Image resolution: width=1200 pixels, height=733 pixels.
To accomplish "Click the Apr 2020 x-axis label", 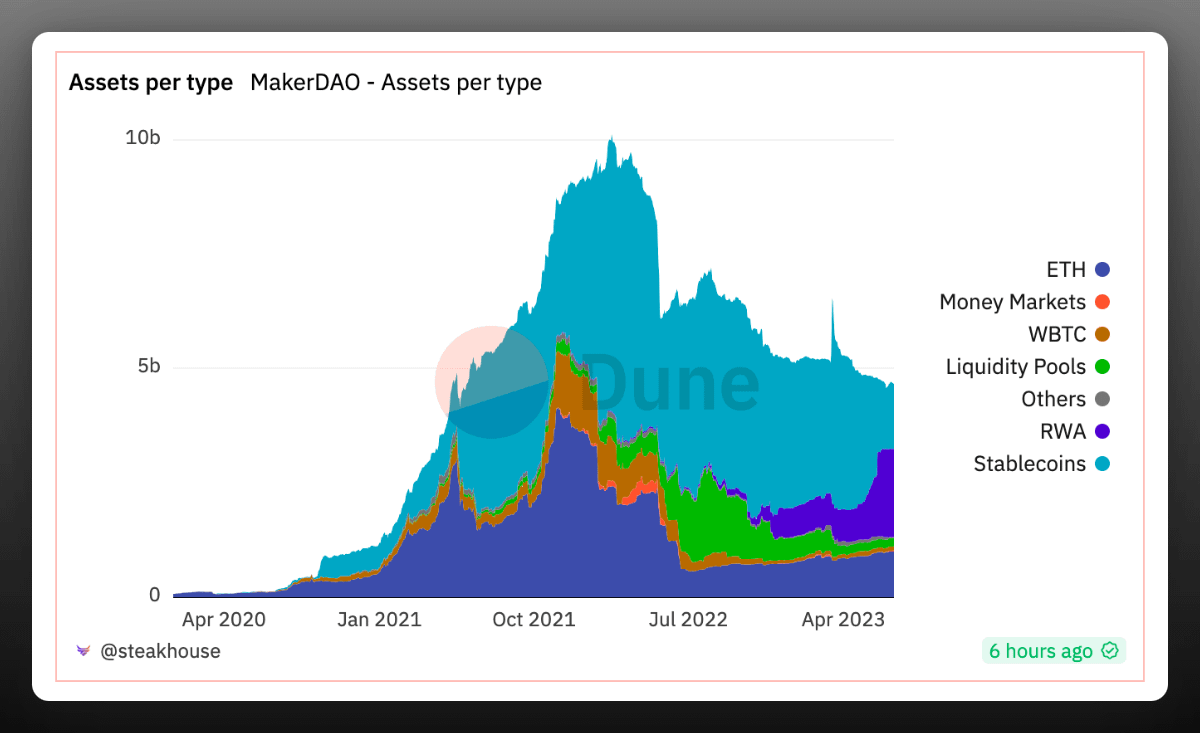I will click(x=223, y=620).
